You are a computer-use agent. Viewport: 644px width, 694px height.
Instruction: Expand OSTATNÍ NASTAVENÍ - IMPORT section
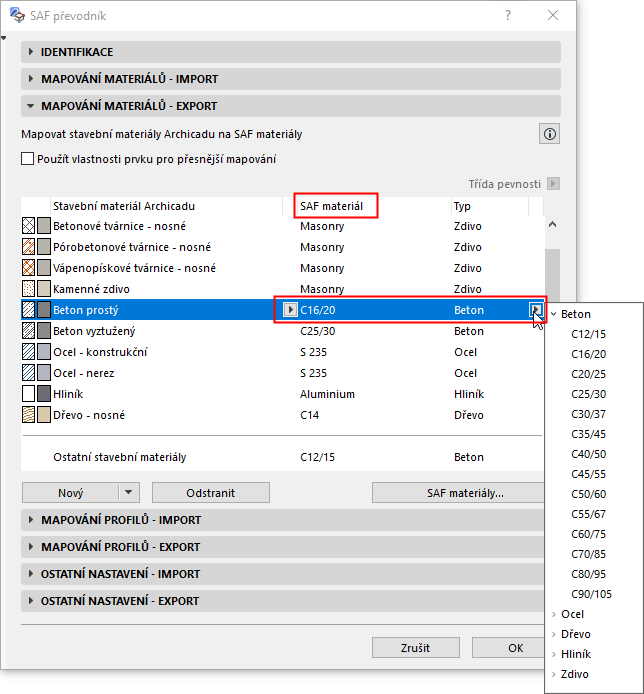tap(31, 574)
